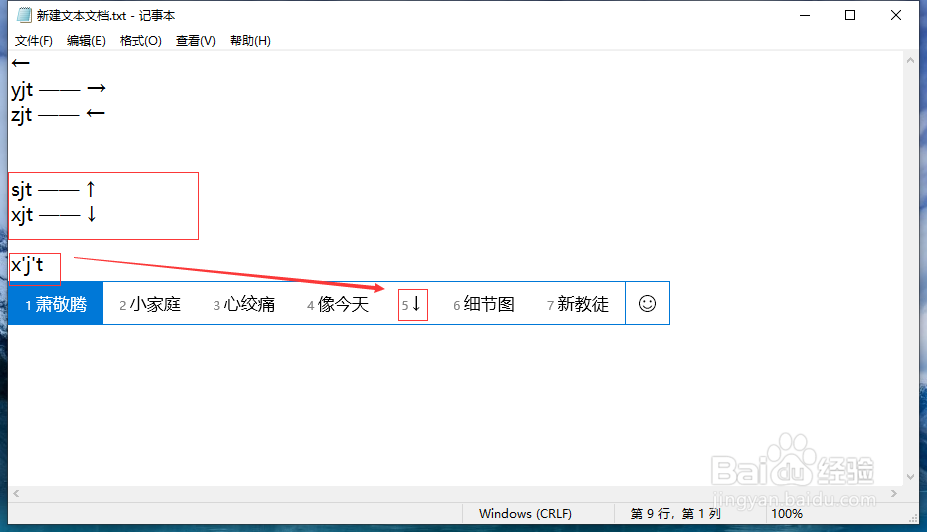
Task: Pick IME candidate 3 心绞痛
Action: click(x=244, y=304)
